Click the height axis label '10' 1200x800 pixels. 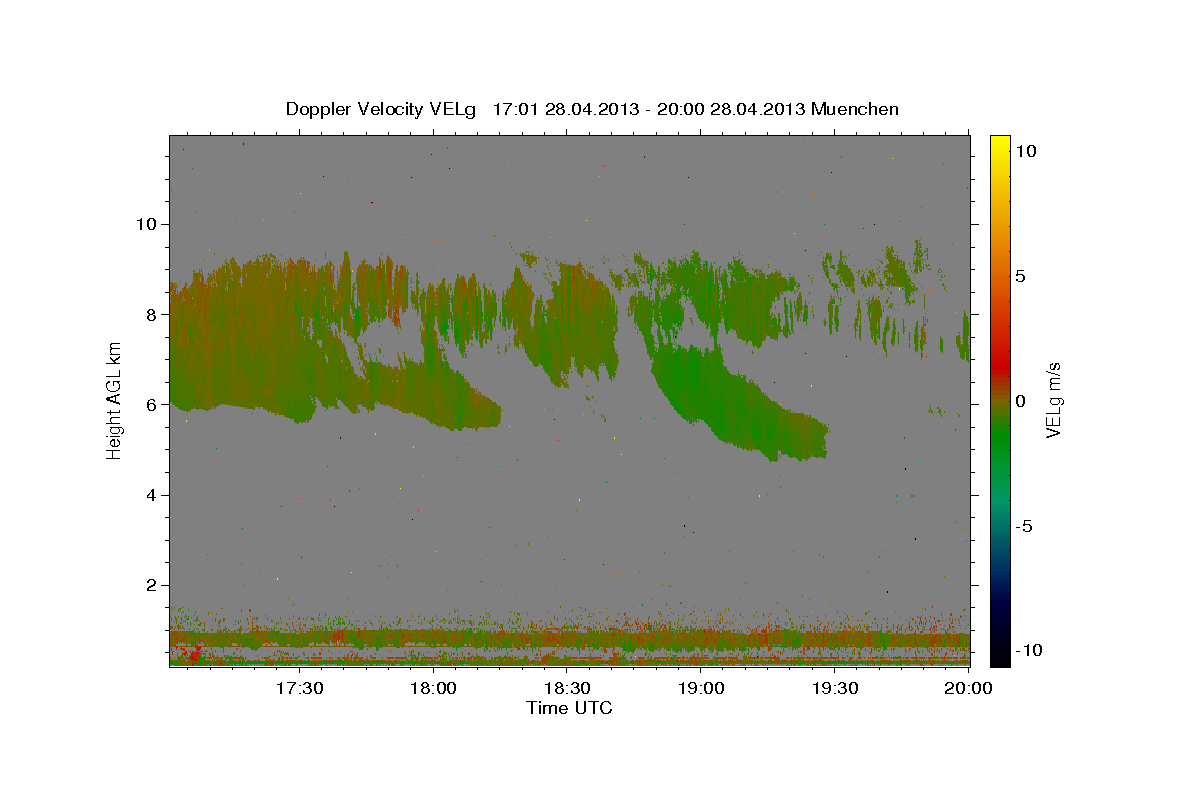(145, 224)
